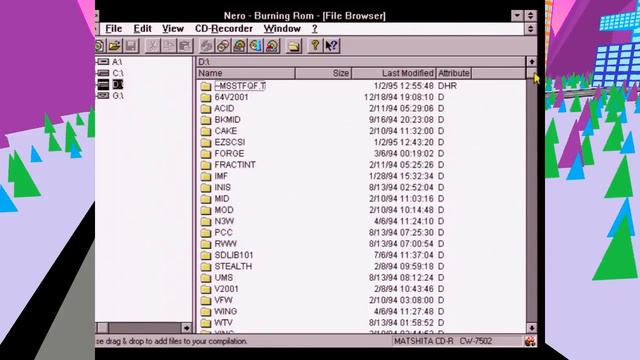
Task: Click the MATSHITA CD-R CW-7502 status text
Action: (443, 341)
